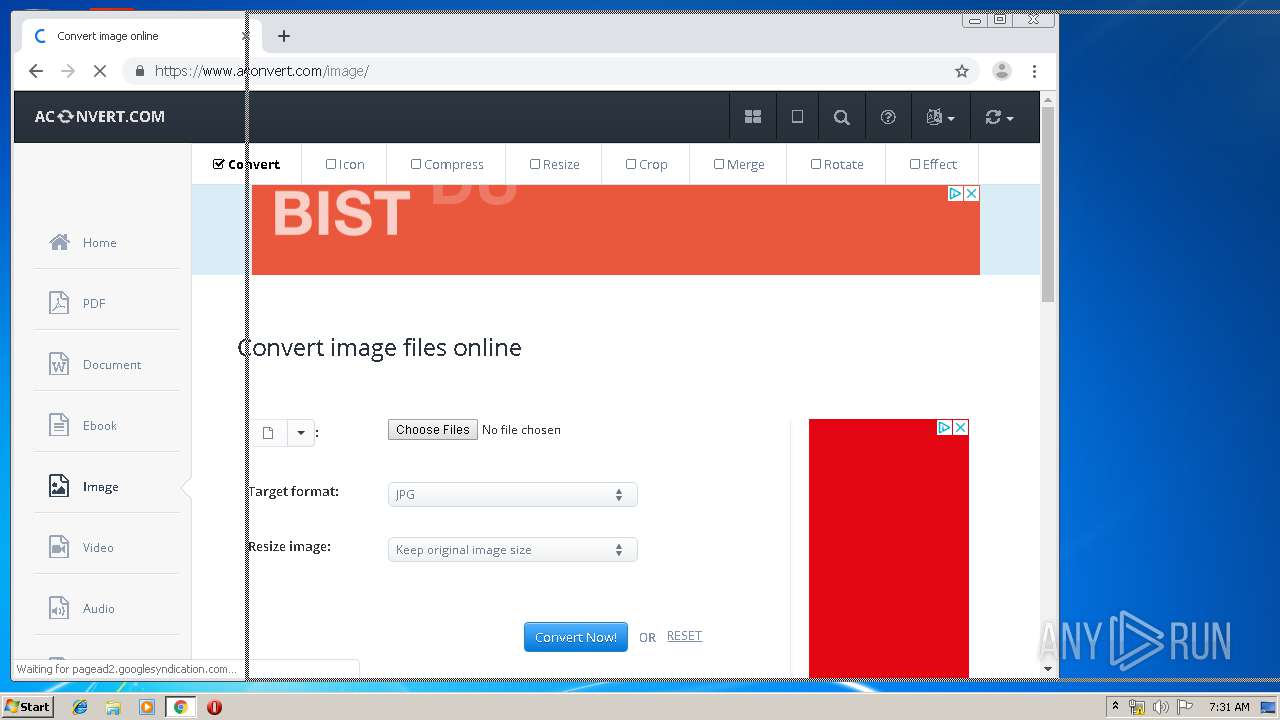The height and width of the screenshot is (720, 1280).
Task: Click the local file source icon
Action: 268,433
